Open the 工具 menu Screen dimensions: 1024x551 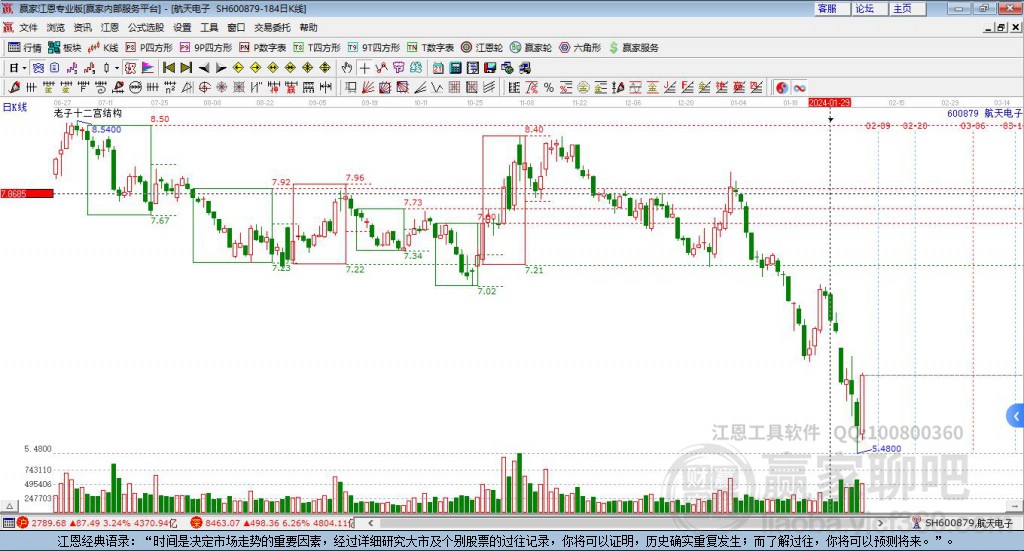point(209,27)
